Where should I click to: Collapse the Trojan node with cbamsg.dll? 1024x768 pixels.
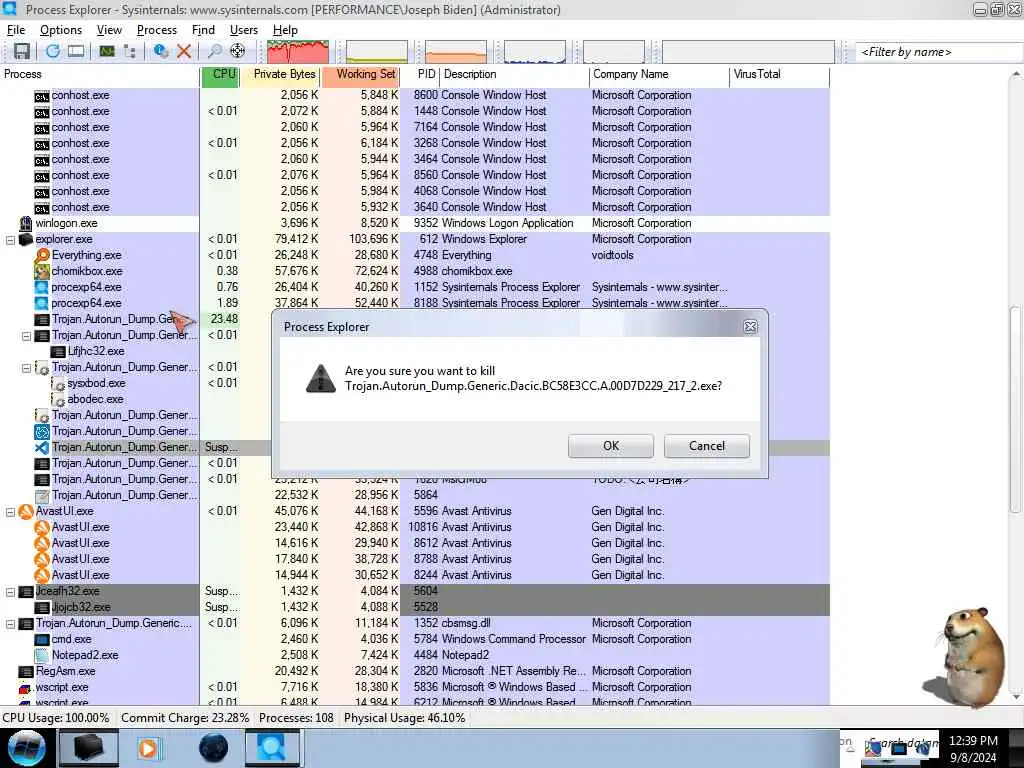(x=10, y=624)
